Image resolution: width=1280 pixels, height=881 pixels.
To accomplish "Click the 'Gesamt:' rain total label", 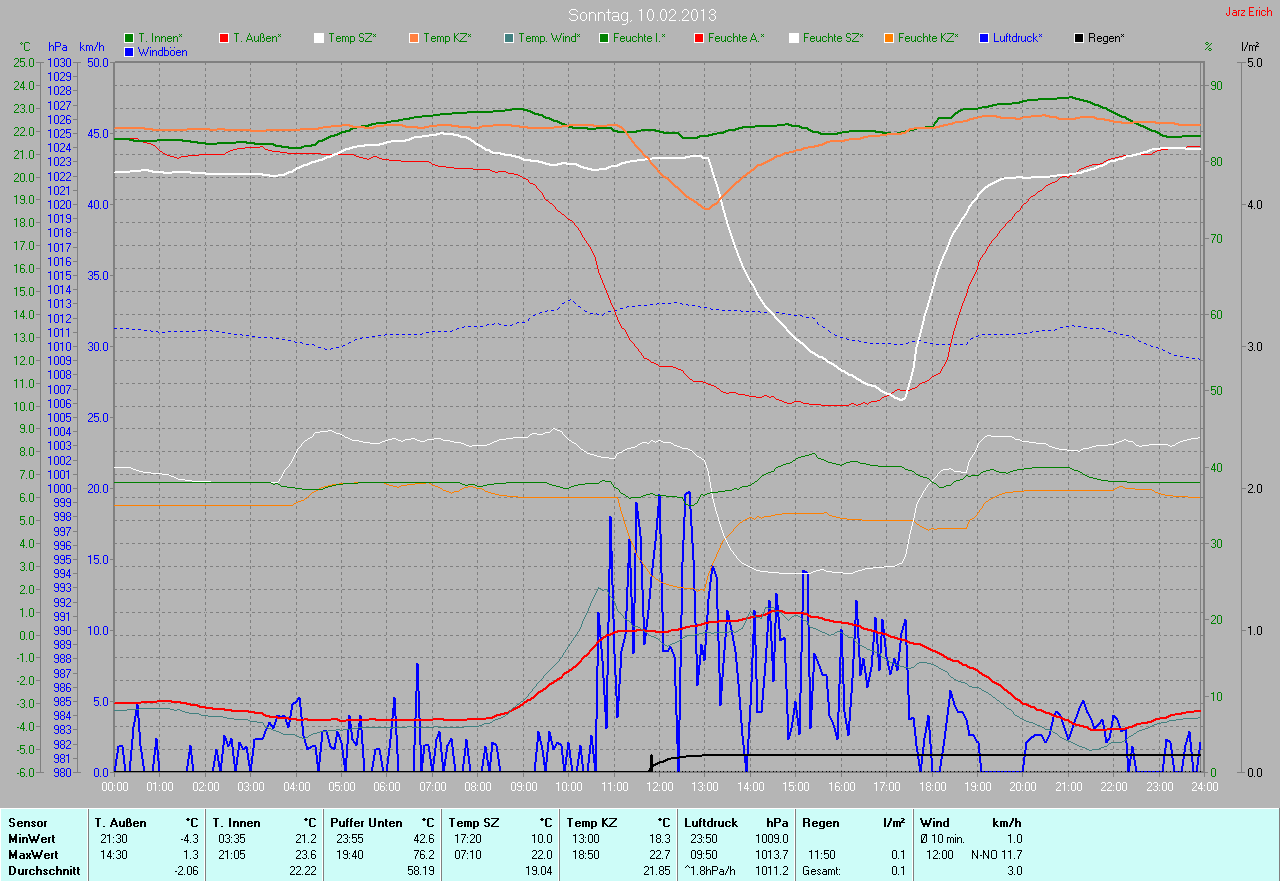I will pos(821,871).
